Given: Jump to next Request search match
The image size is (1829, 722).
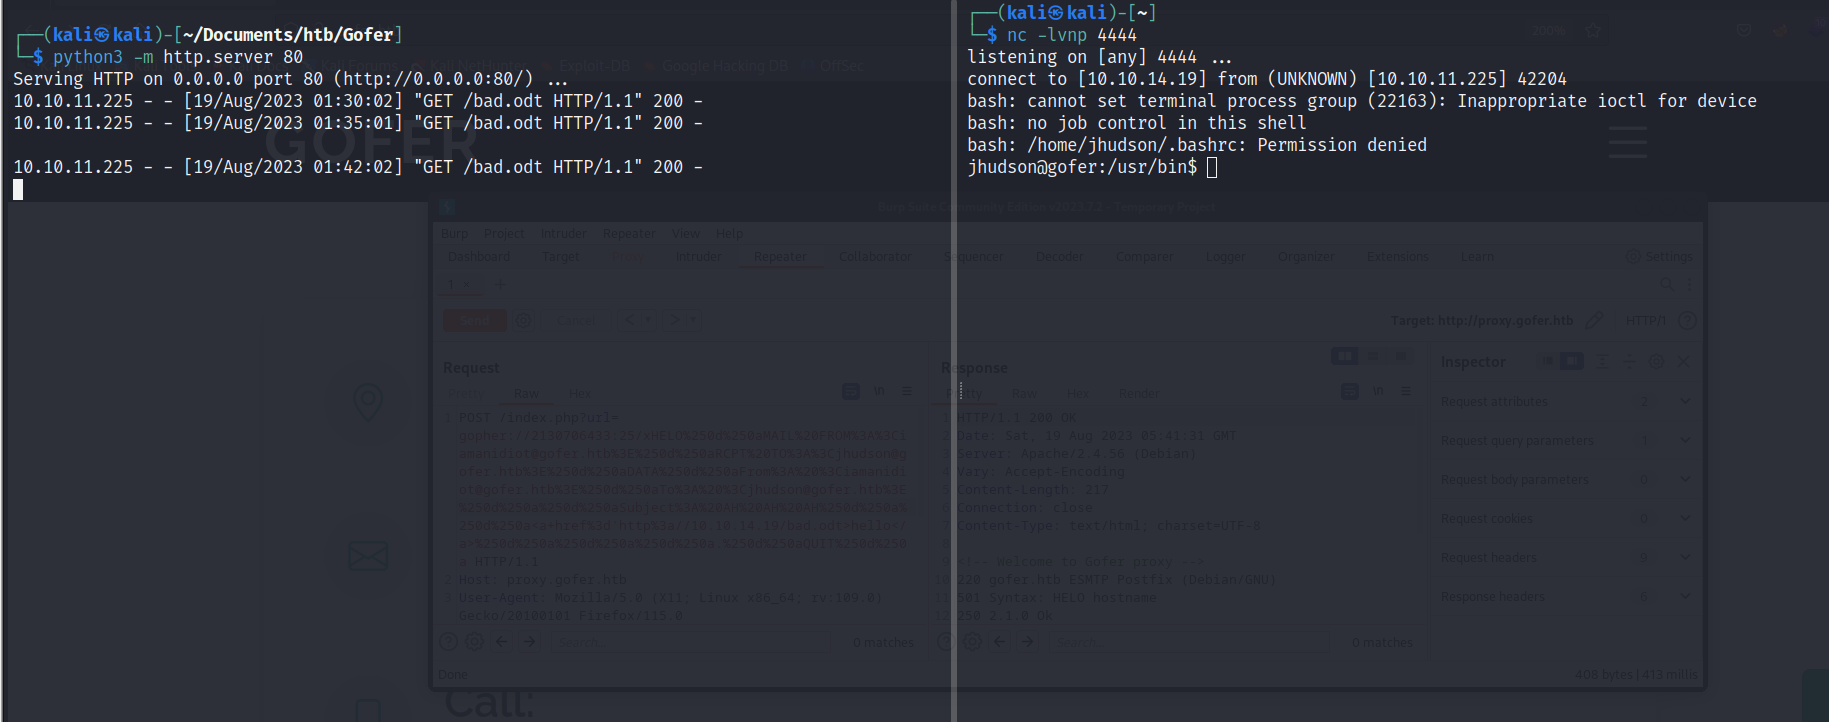Looking at the screenshot, I should (529, 641).
